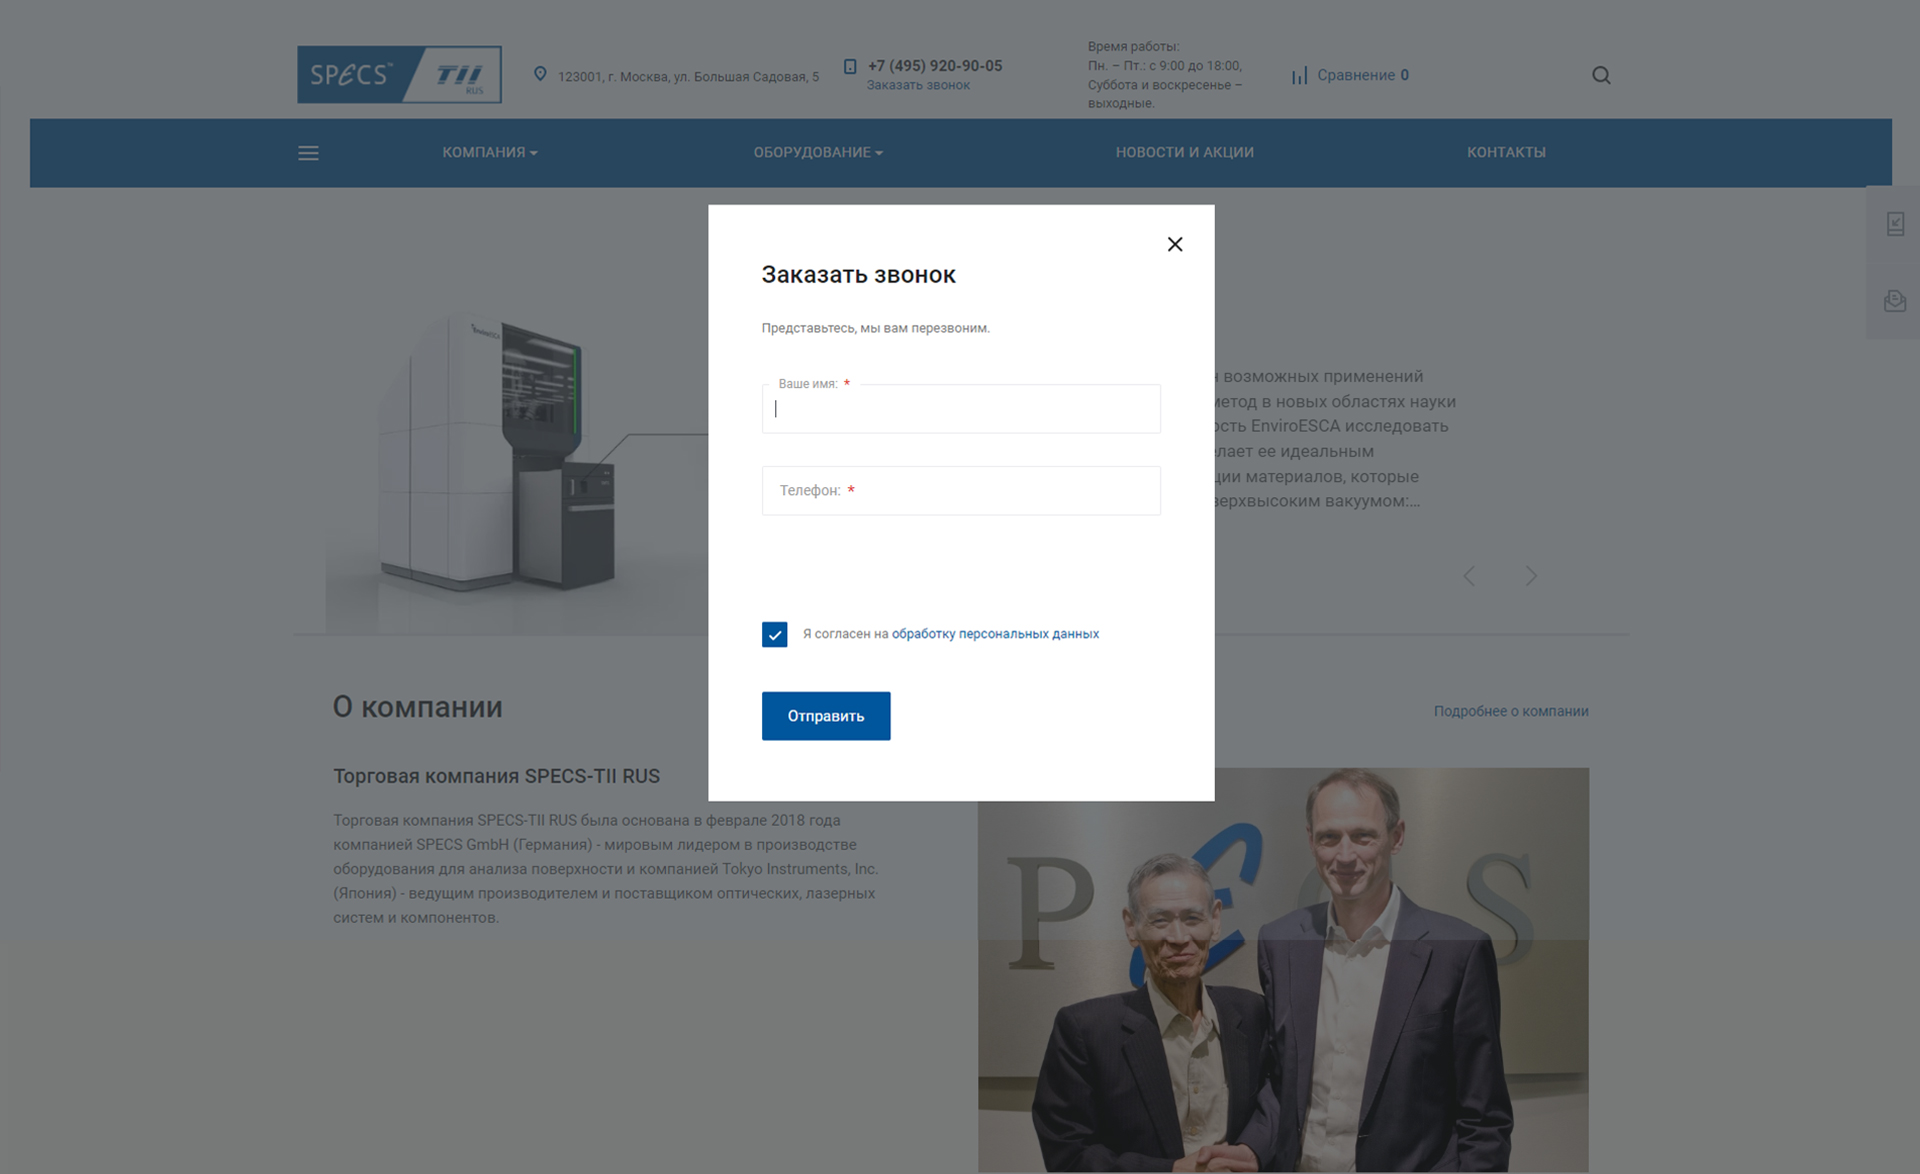Click the Ваше имя input field
Screen dimensions: 1920x1174
pos(961,409)
